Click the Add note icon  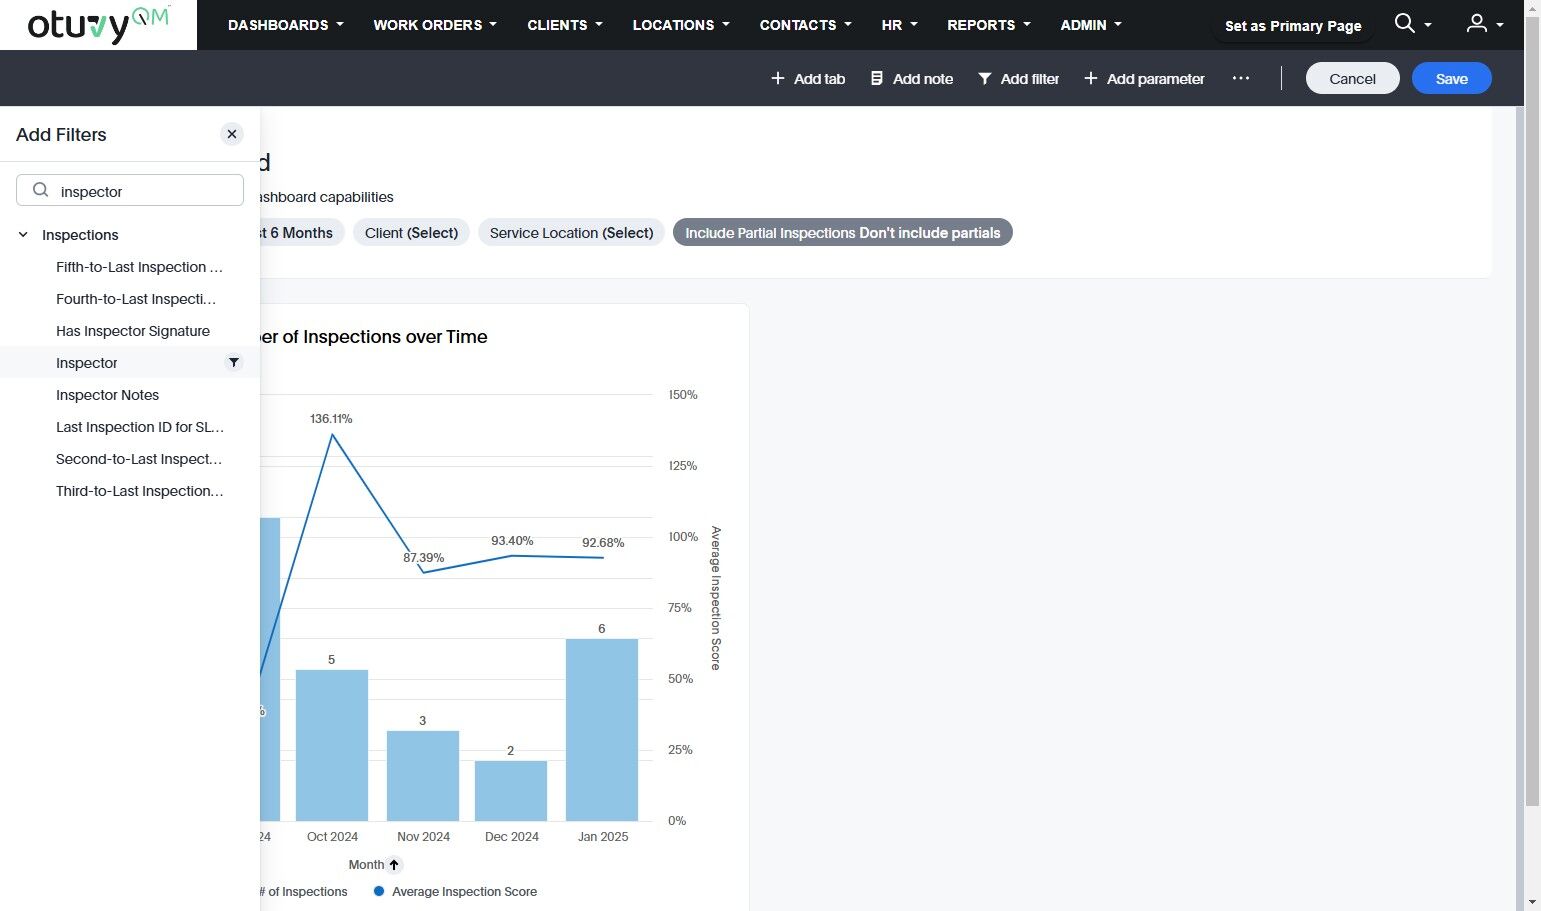pos(876,78)
